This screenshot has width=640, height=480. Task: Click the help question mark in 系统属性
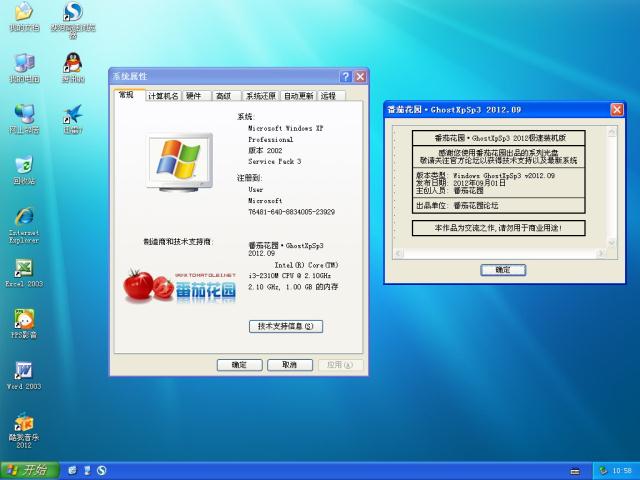click(345, 76)
